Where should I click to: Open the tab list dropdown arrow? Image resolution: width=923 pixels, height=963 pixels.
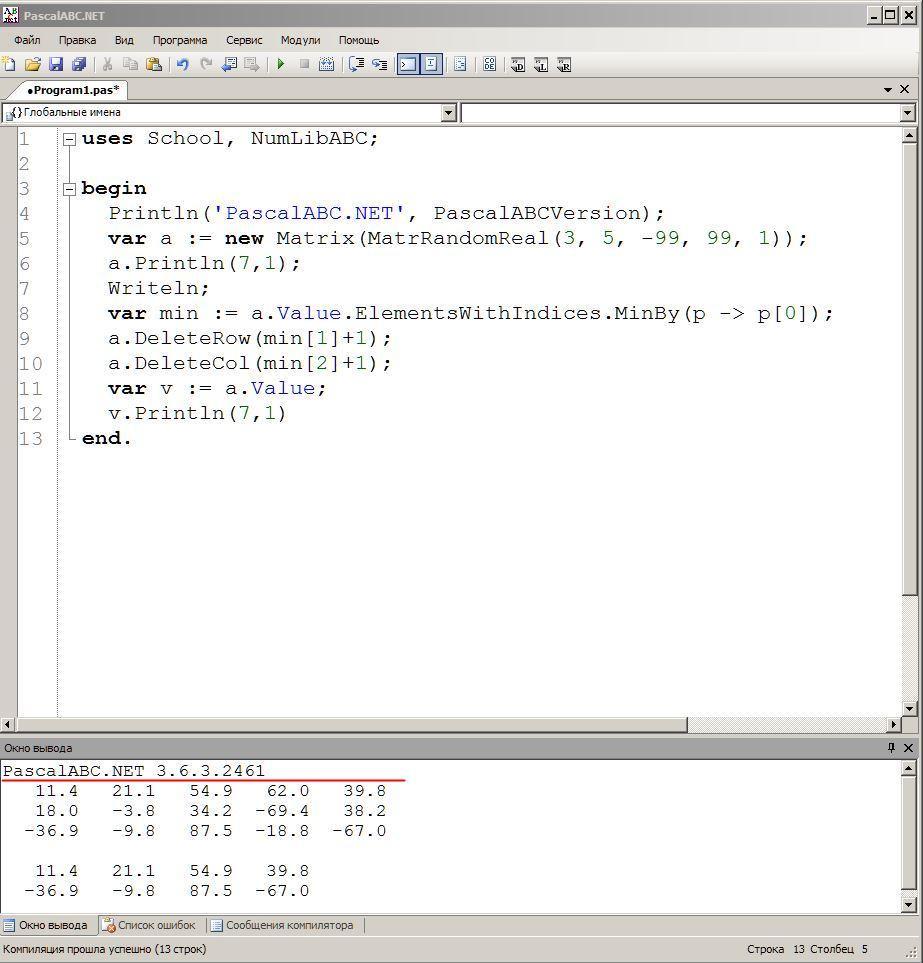click(888, 90)
